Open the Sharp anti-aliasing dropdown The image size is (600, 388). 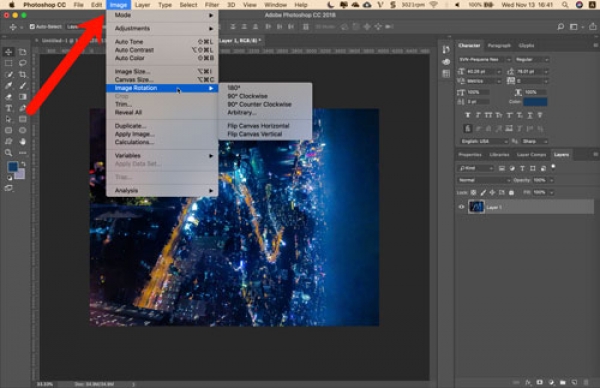pos(535,141)
